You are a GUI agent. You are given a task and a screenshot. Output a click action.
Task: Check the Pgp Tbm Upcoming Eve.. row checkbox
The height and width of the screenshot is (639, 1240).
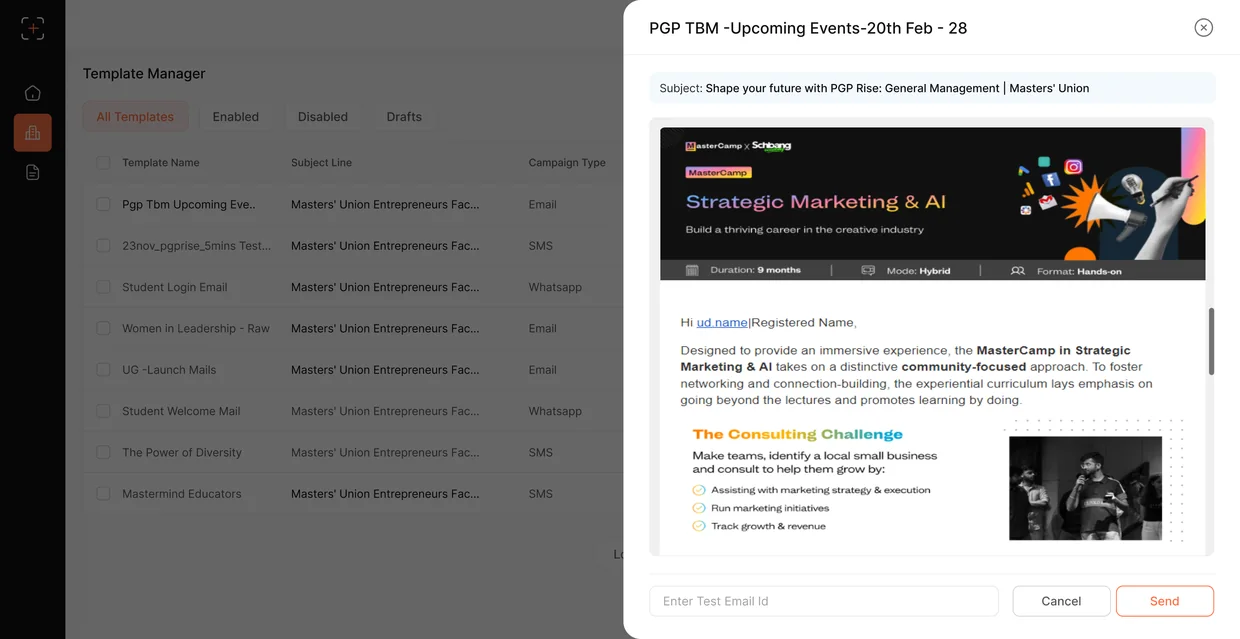(103, 204)
